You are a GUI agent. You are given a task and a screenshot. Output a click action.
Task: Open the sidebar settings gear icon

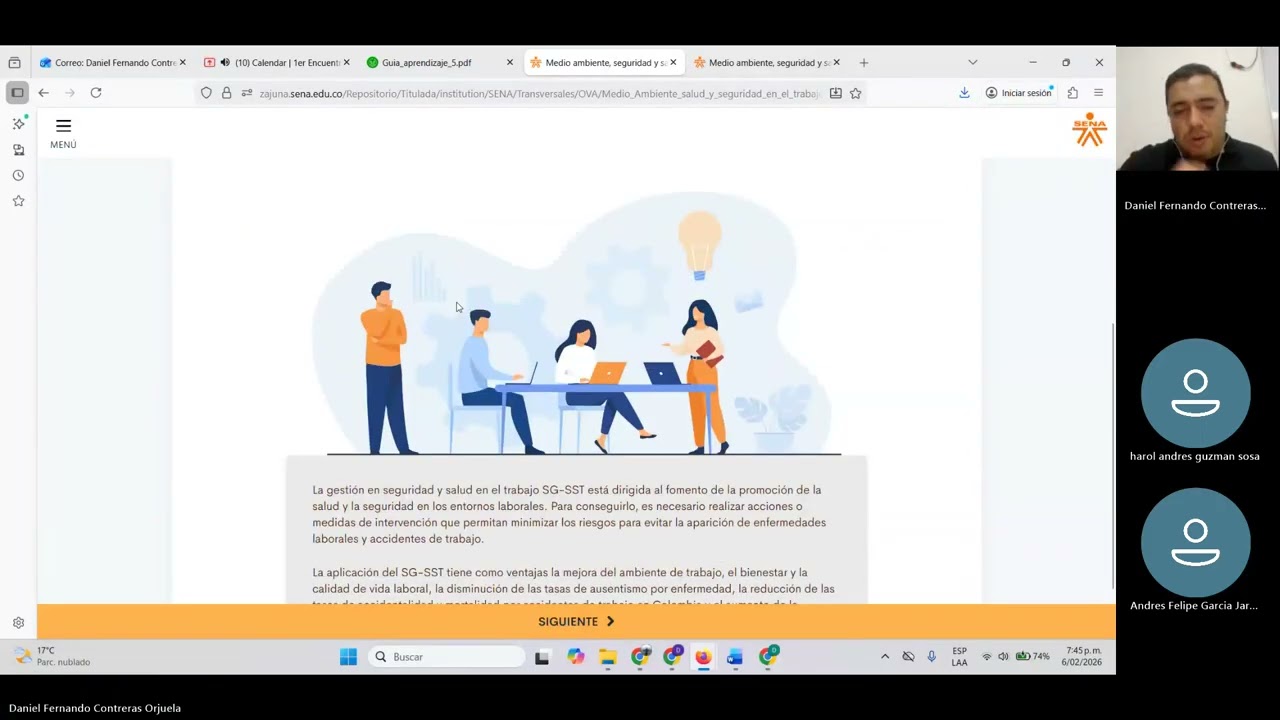coord(18,622)
